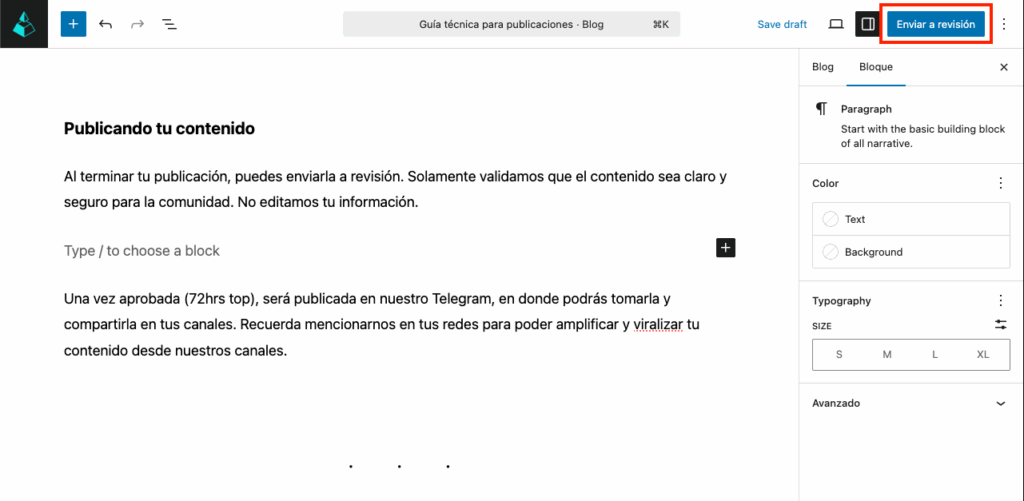1024x501 pixels.
Task: Toggle custom font size control
Action: (x=1001, y=325)
